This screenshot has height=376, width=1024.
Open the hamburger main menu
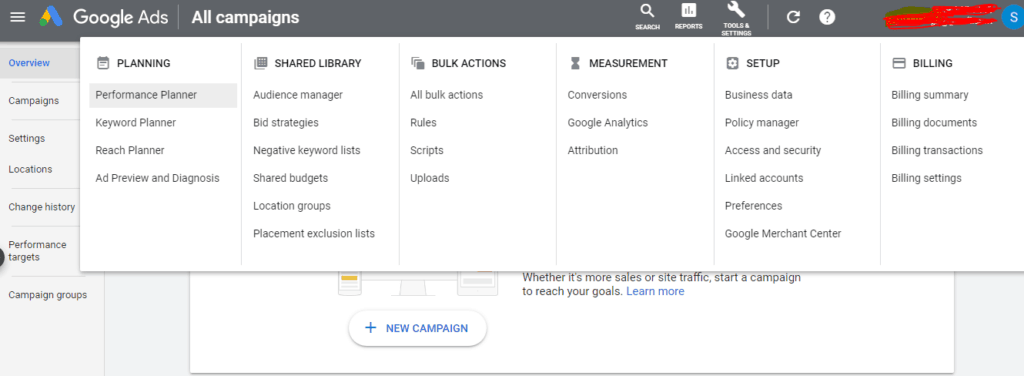click(18, 17)
